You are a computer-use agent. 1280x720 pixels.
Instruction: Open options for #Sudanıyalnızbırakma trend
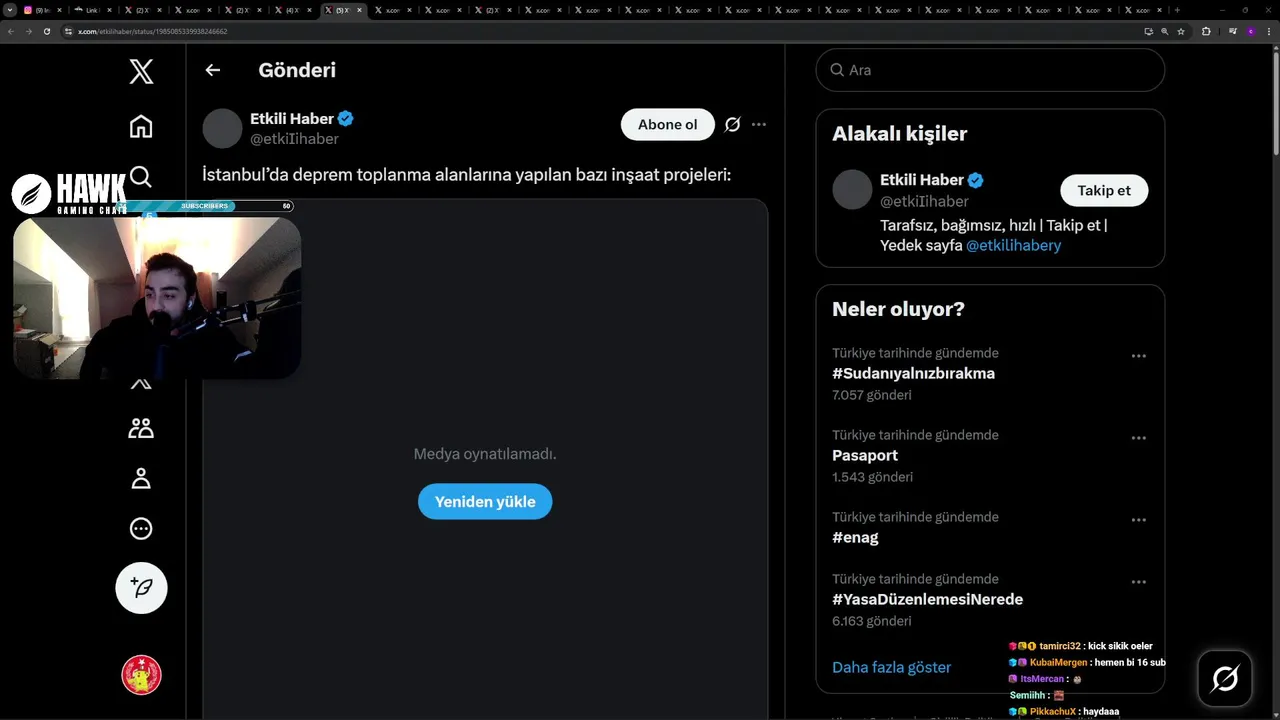[x=1138, y=356]
